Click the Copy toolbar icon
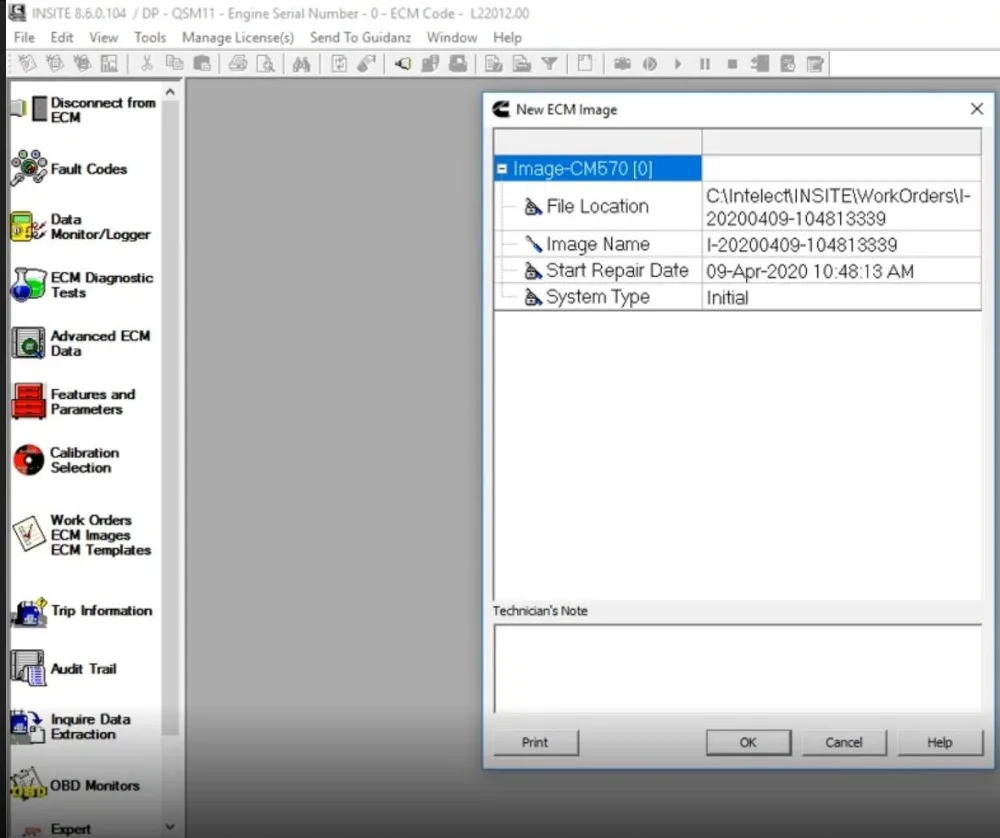Screen dimensions: 1000x838 [x=174, y=64]
